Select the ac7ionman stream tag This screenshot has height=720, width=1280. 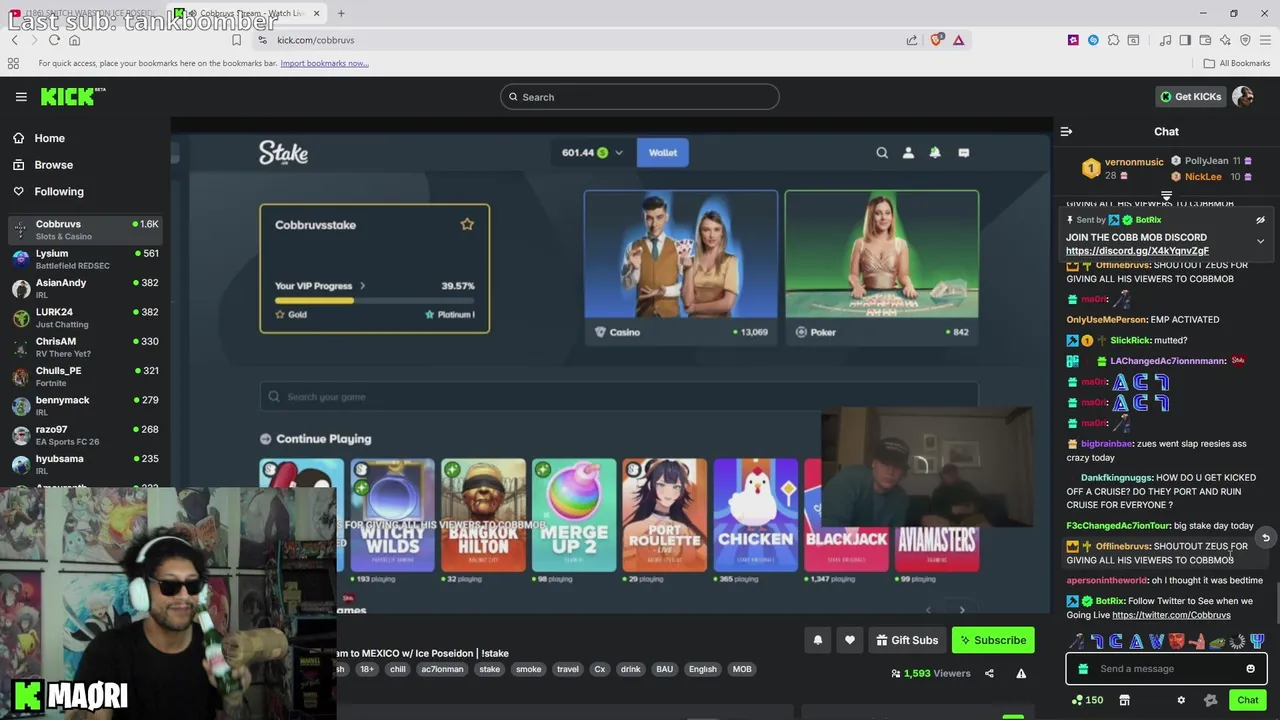tap(442, 670)
